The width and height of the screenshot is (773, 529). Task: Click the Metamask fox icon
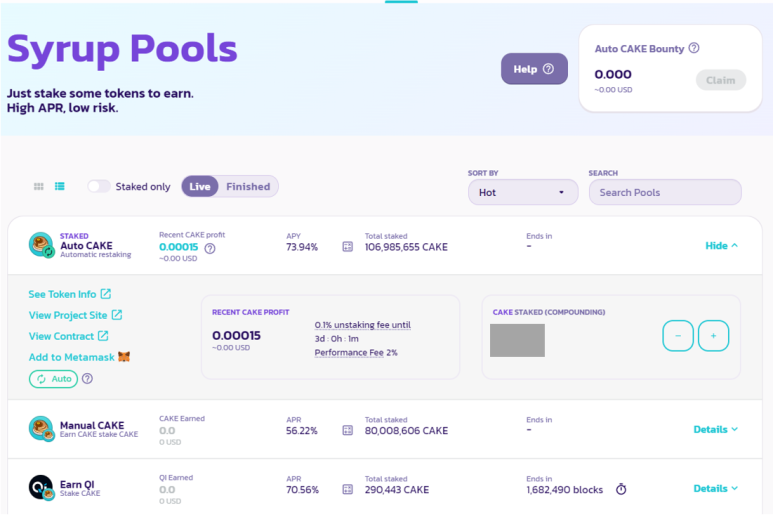(124, 356)
